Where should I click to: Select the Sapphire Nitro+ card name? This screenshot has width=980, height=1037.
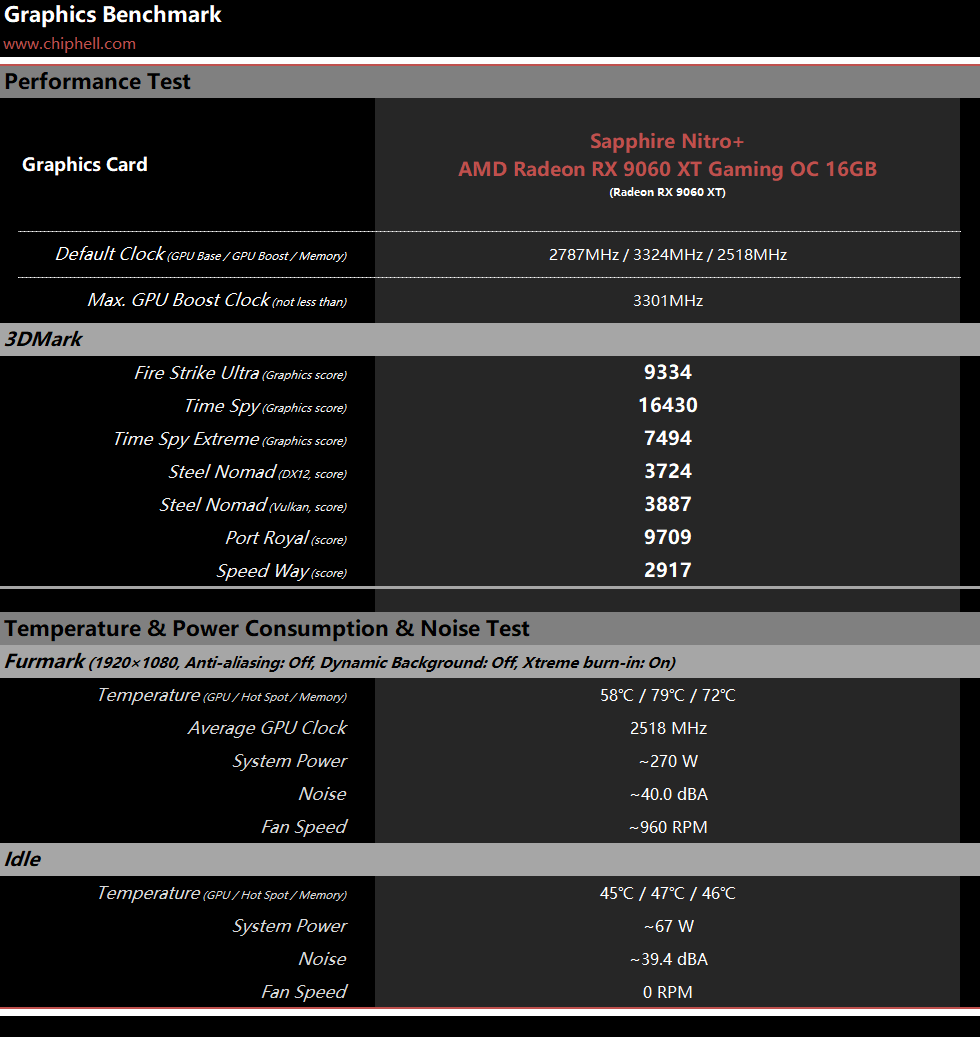667,141
